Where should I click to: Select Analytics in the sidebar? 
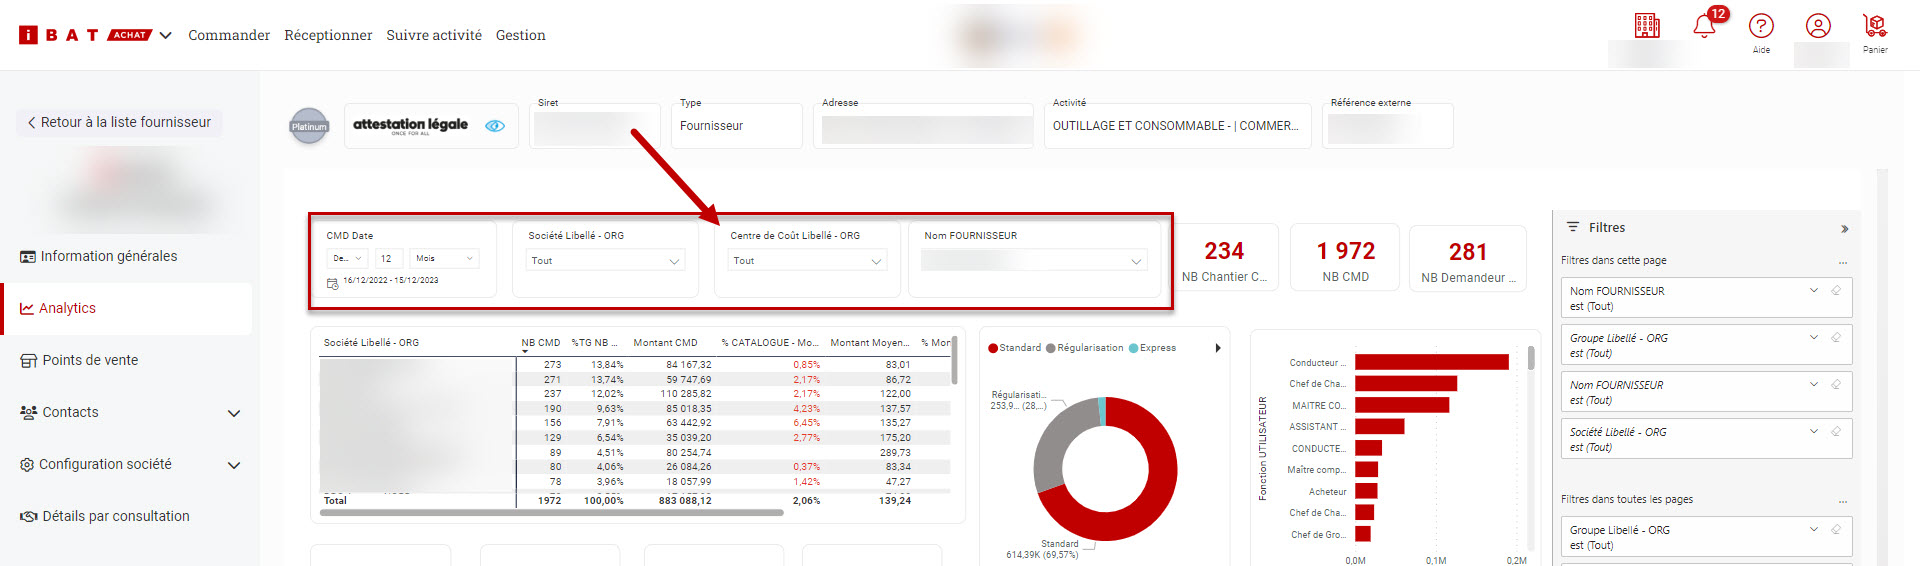point(67,308)
